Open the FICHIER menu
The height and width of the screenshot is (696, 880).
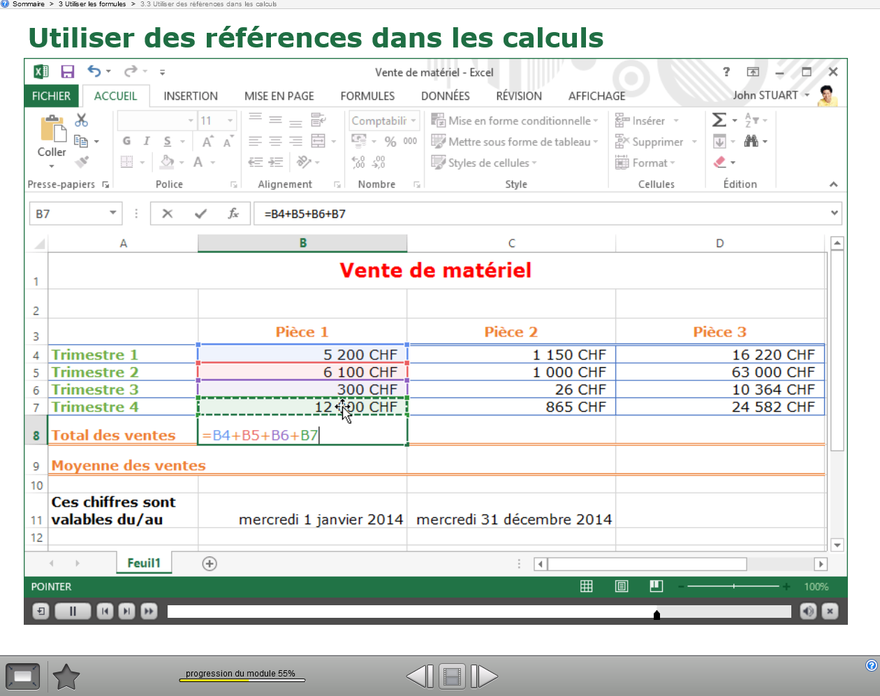51,96
